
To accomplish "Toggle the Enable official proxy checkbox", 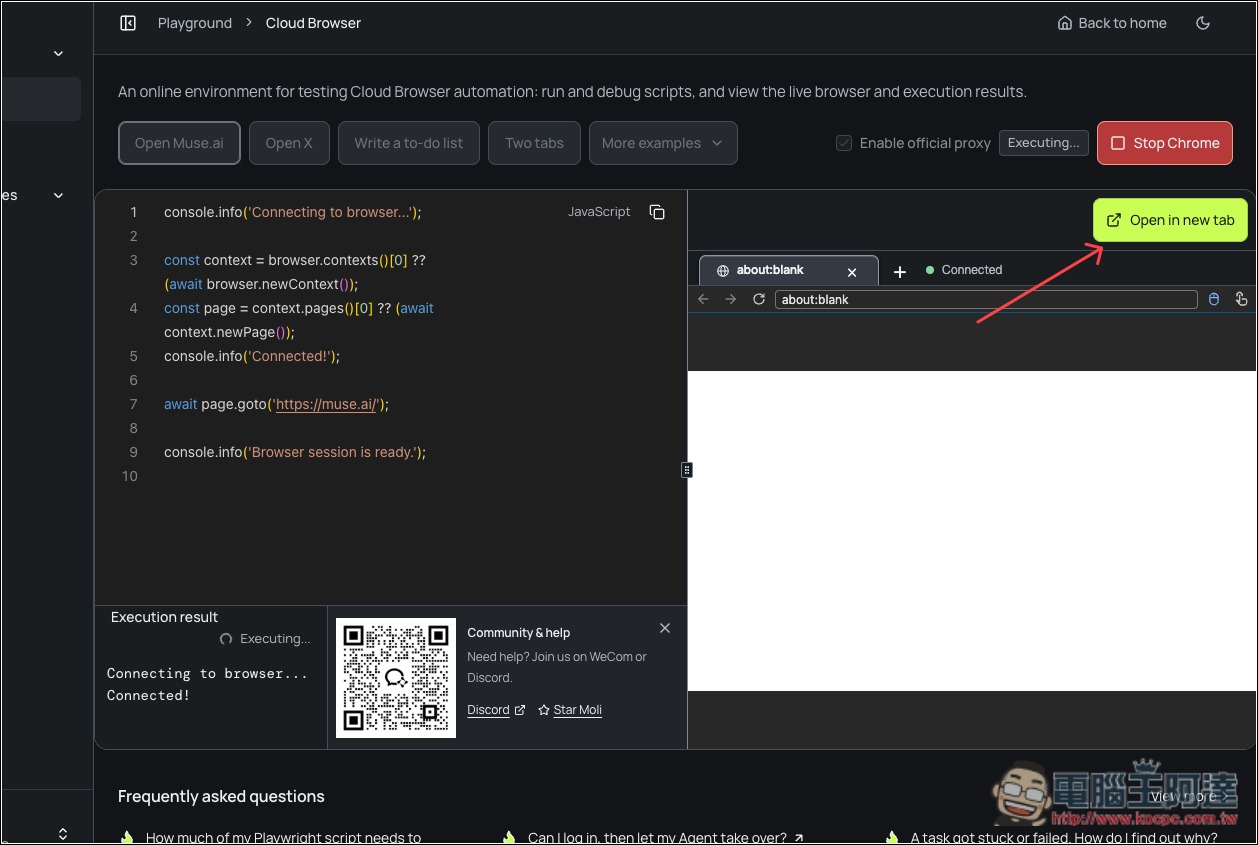I will tap(844, 143).
